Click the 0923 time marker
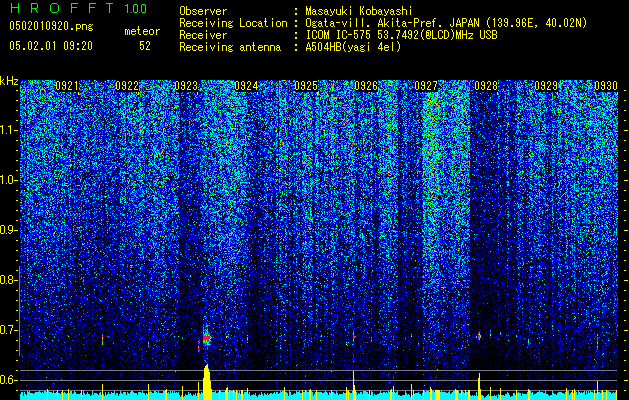The height and width of the screenshot is (400, 629). pyautogui.click(x=186, y=86)
